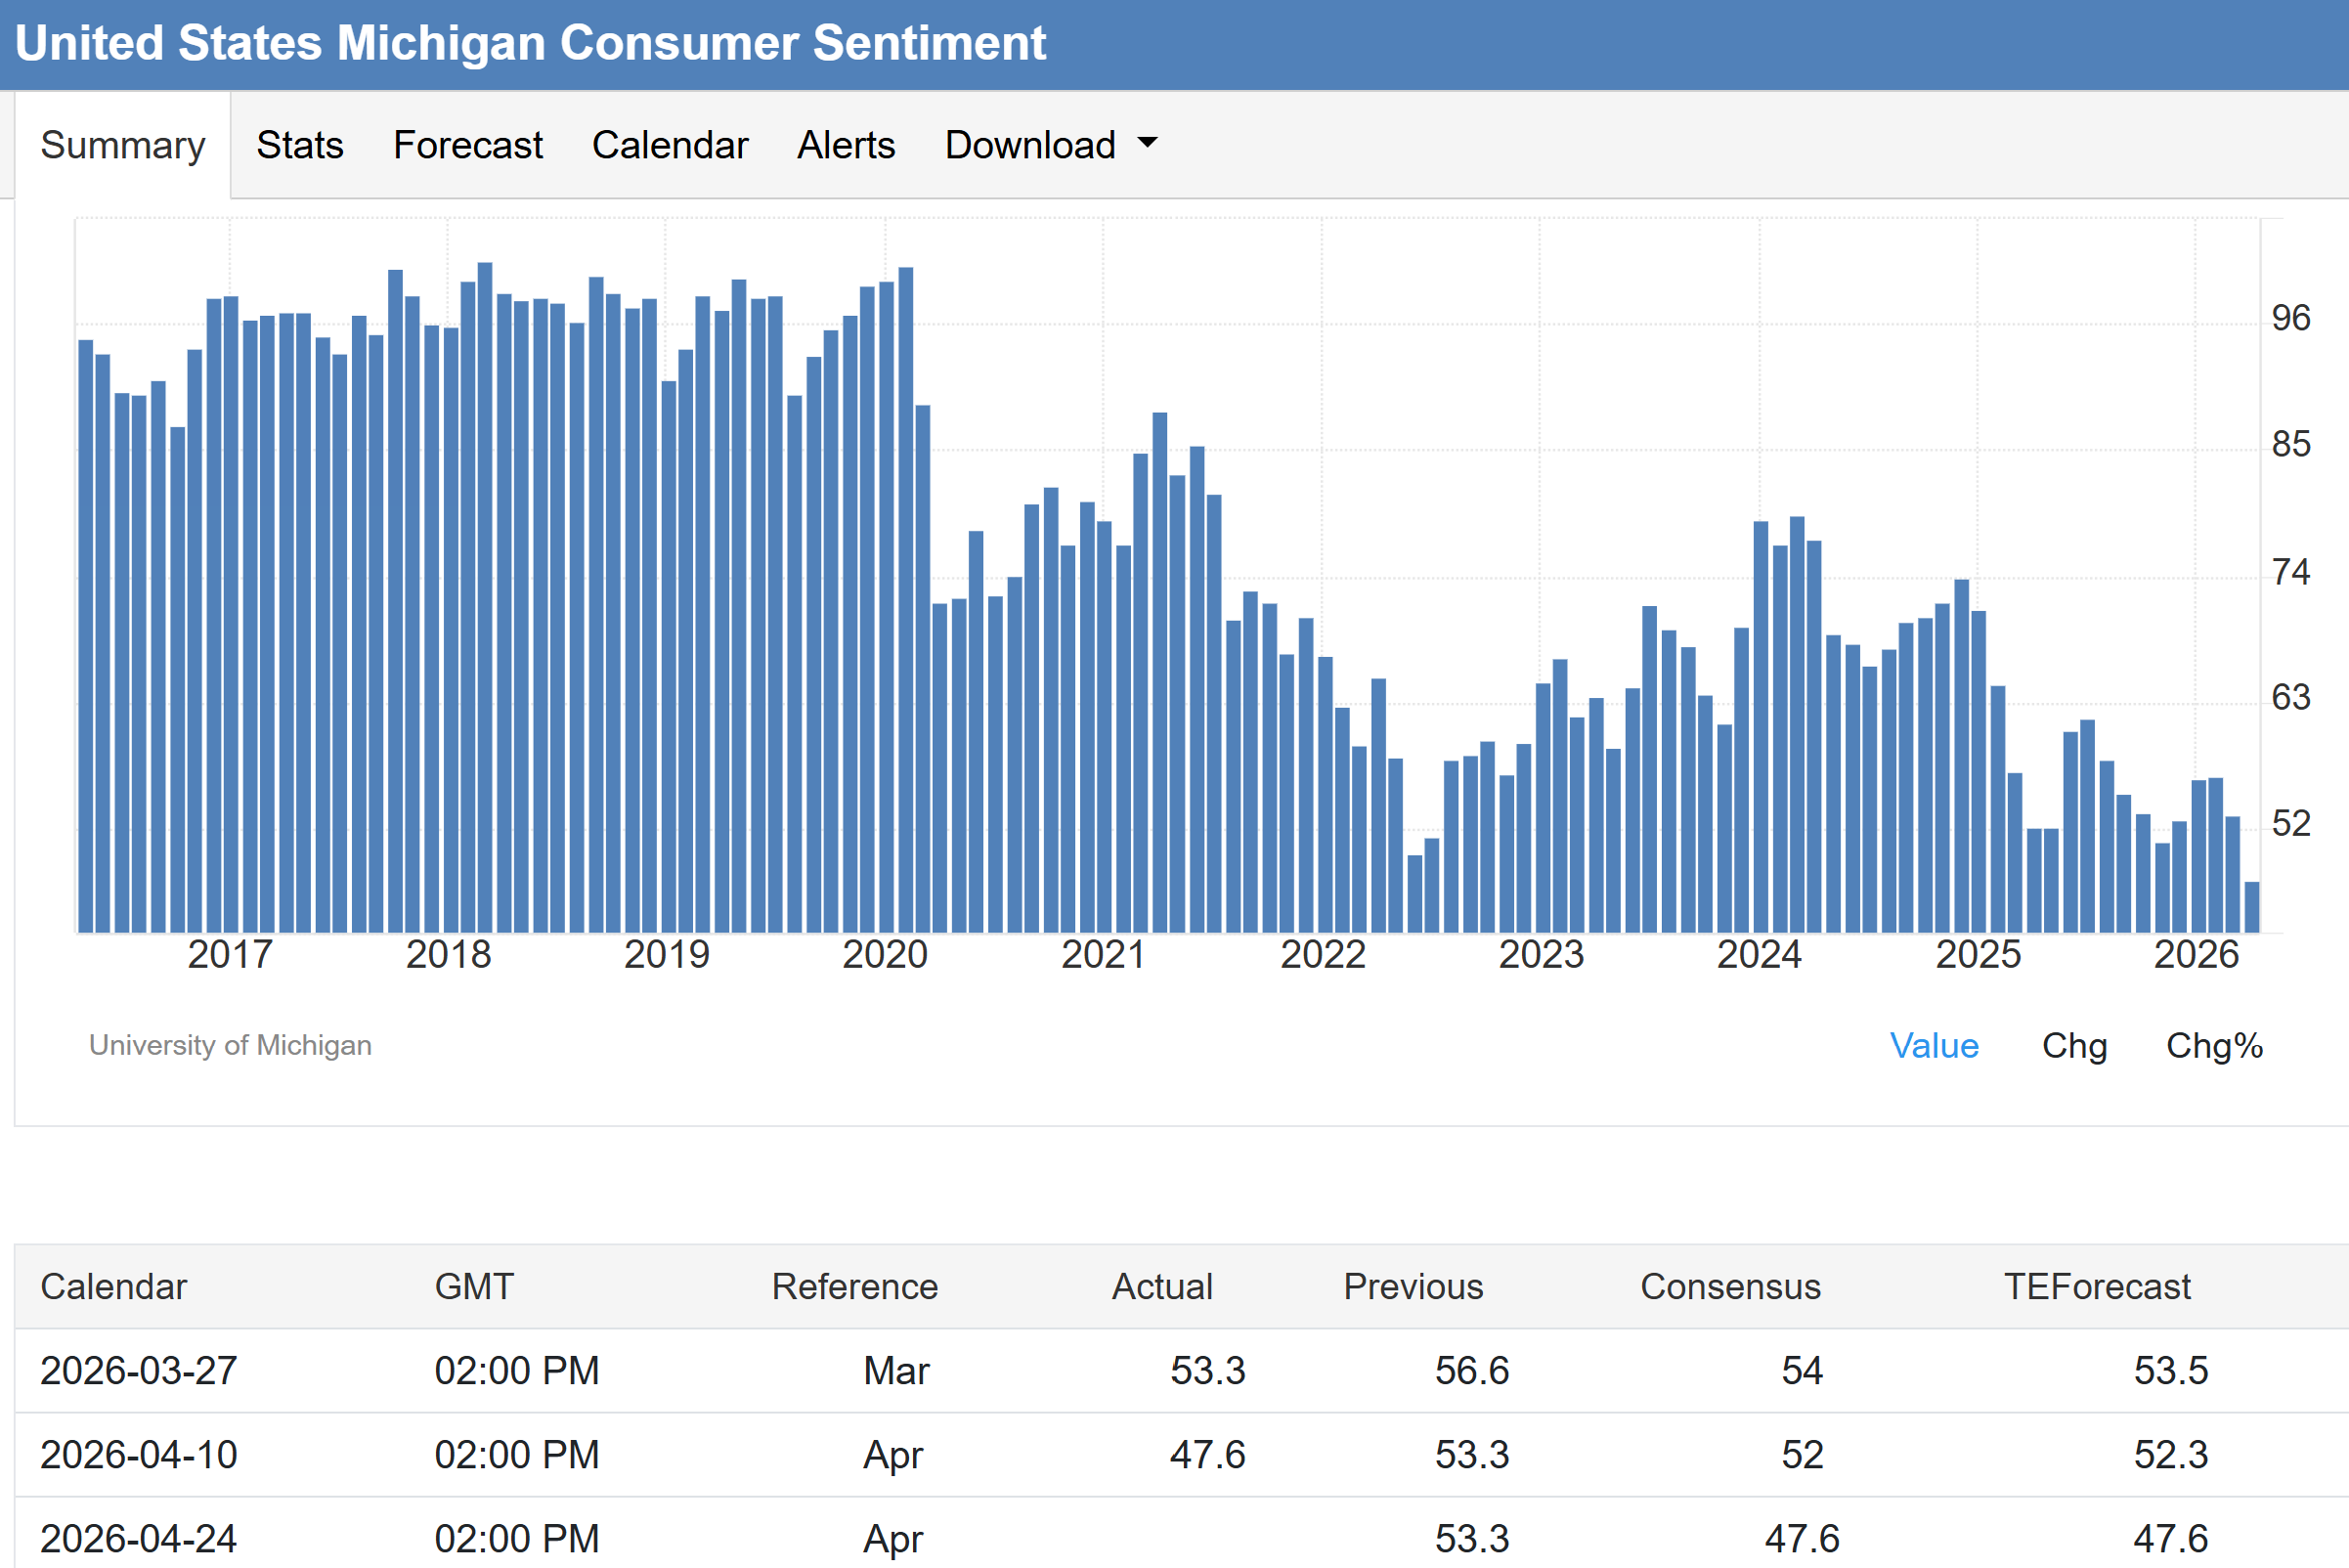Click the last bar in the chart

(2251, 907)
